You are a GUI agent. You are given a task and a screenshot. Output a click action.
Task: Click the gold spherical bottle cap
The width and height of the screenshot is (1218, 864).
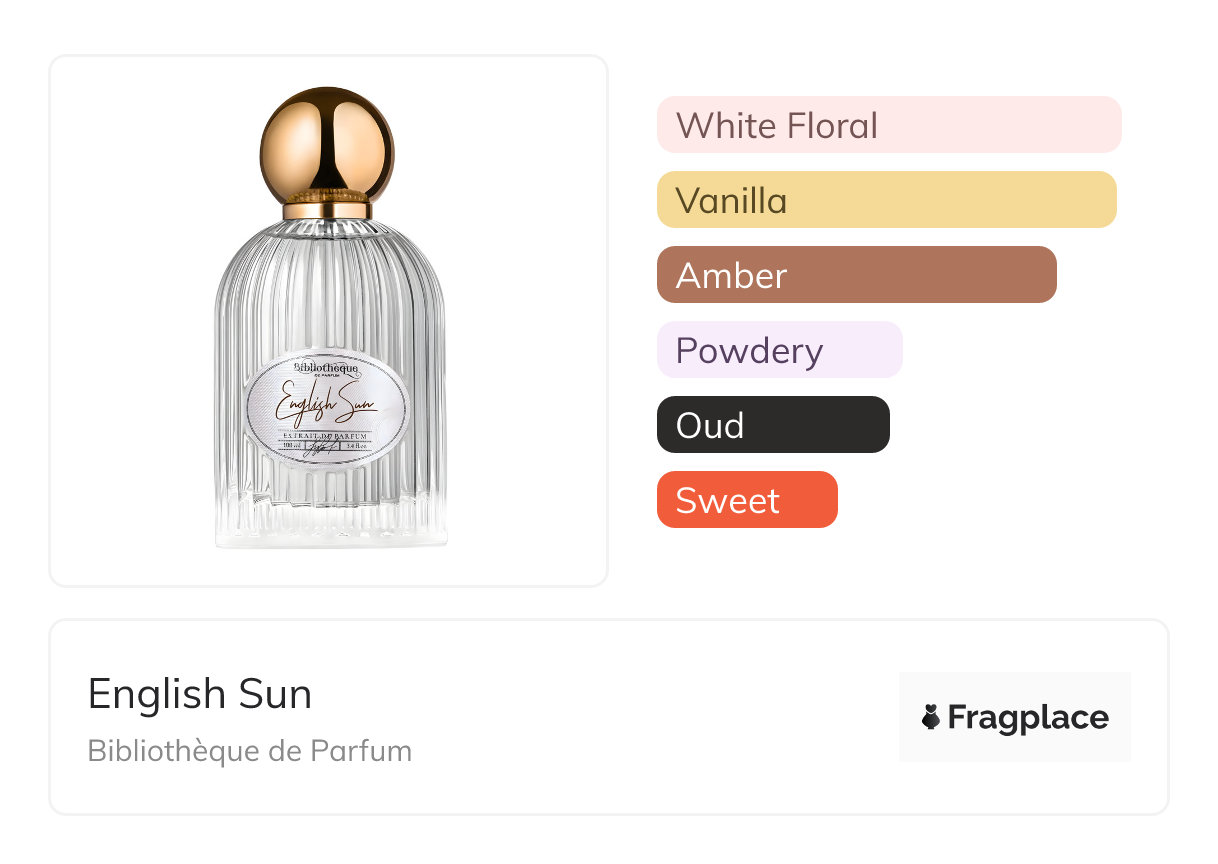click(x=327, y=143)
